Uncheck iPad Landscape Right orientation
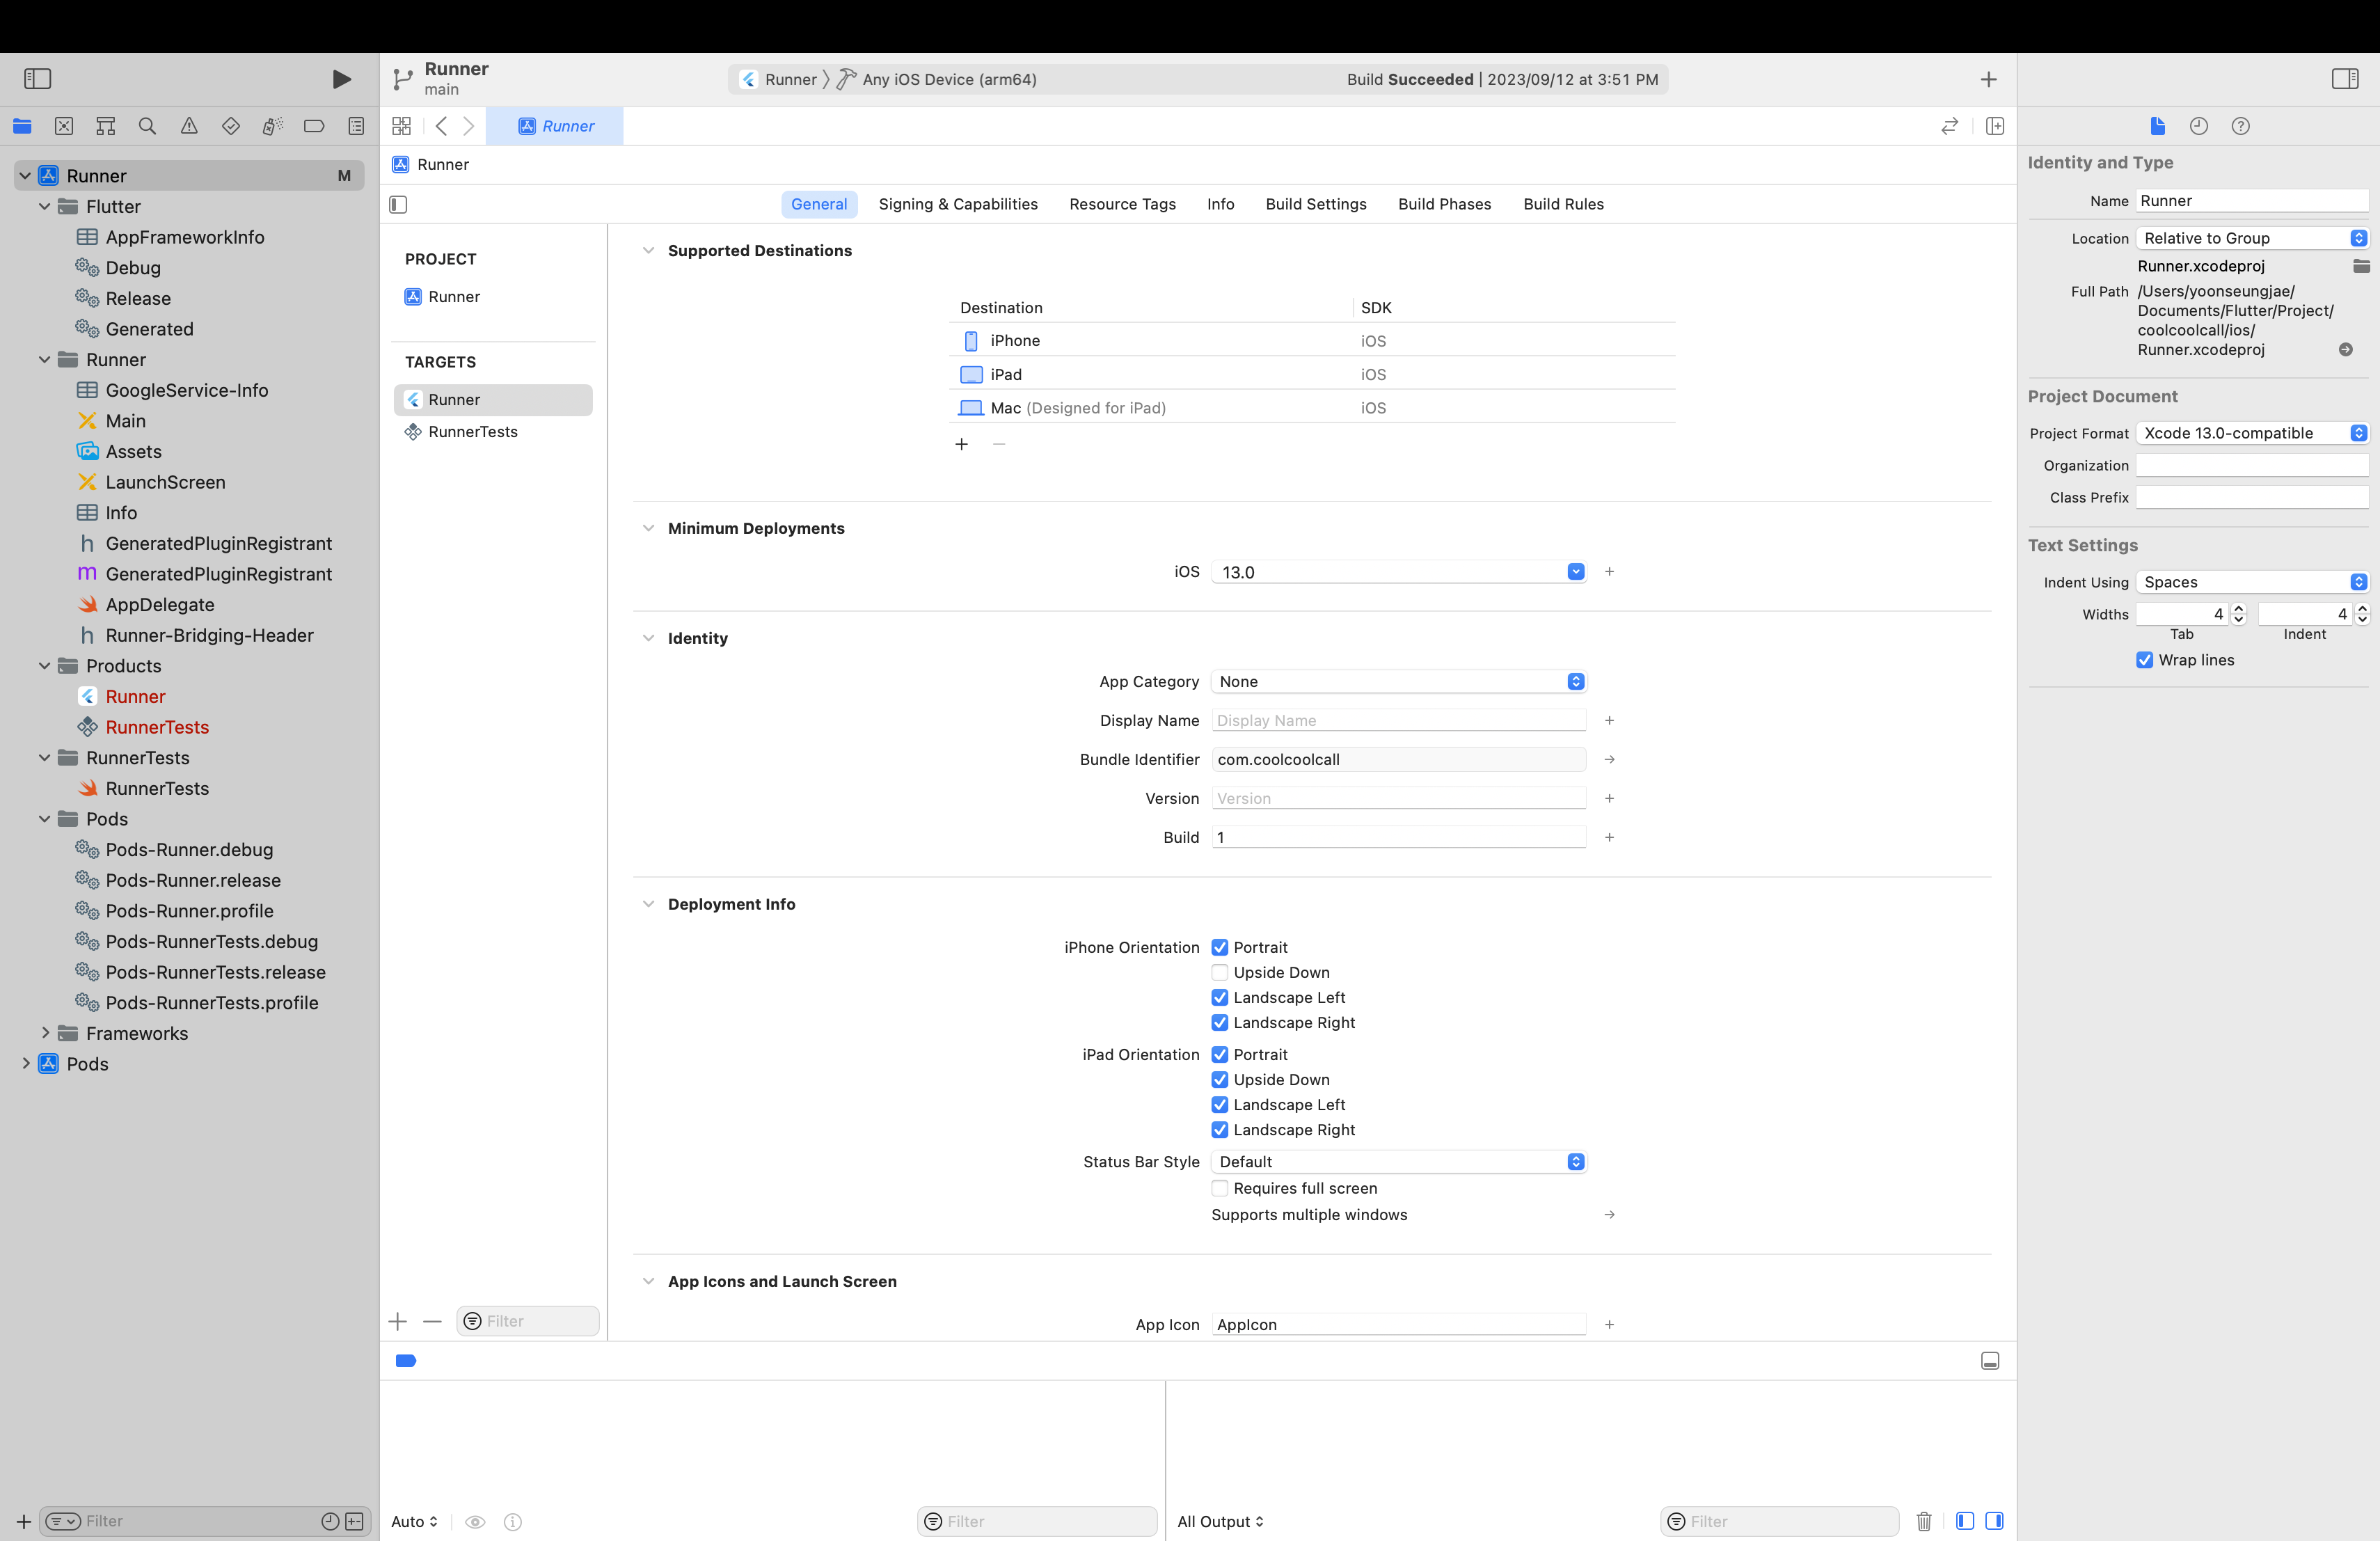Screen dimensions: 2380x1541 [x=1220, y=1129]
